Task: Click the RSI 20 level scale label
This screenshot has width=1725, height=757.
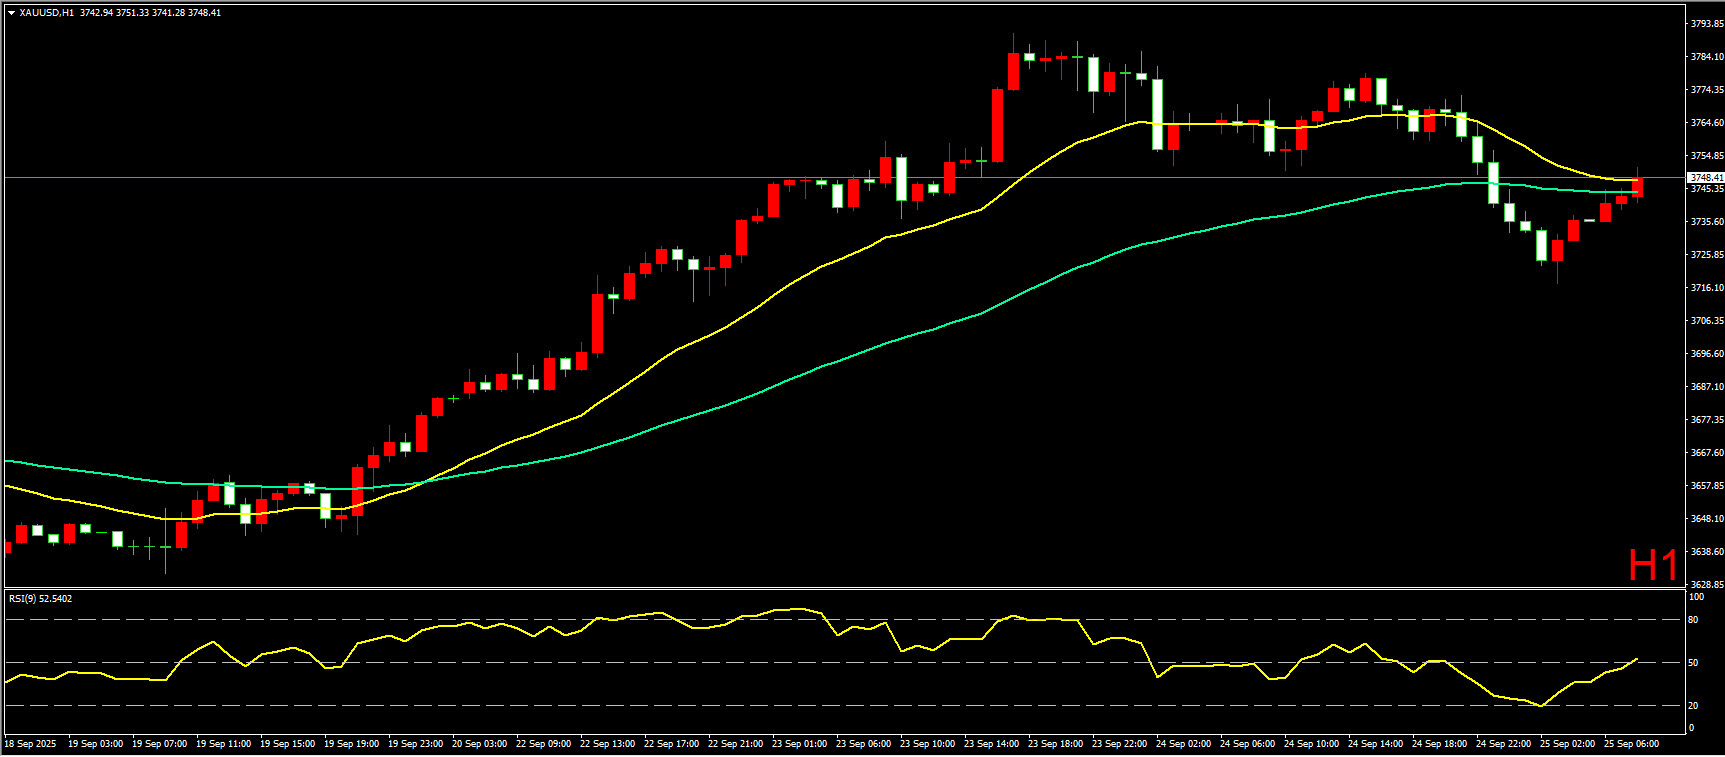Action: click(1693, 706)
